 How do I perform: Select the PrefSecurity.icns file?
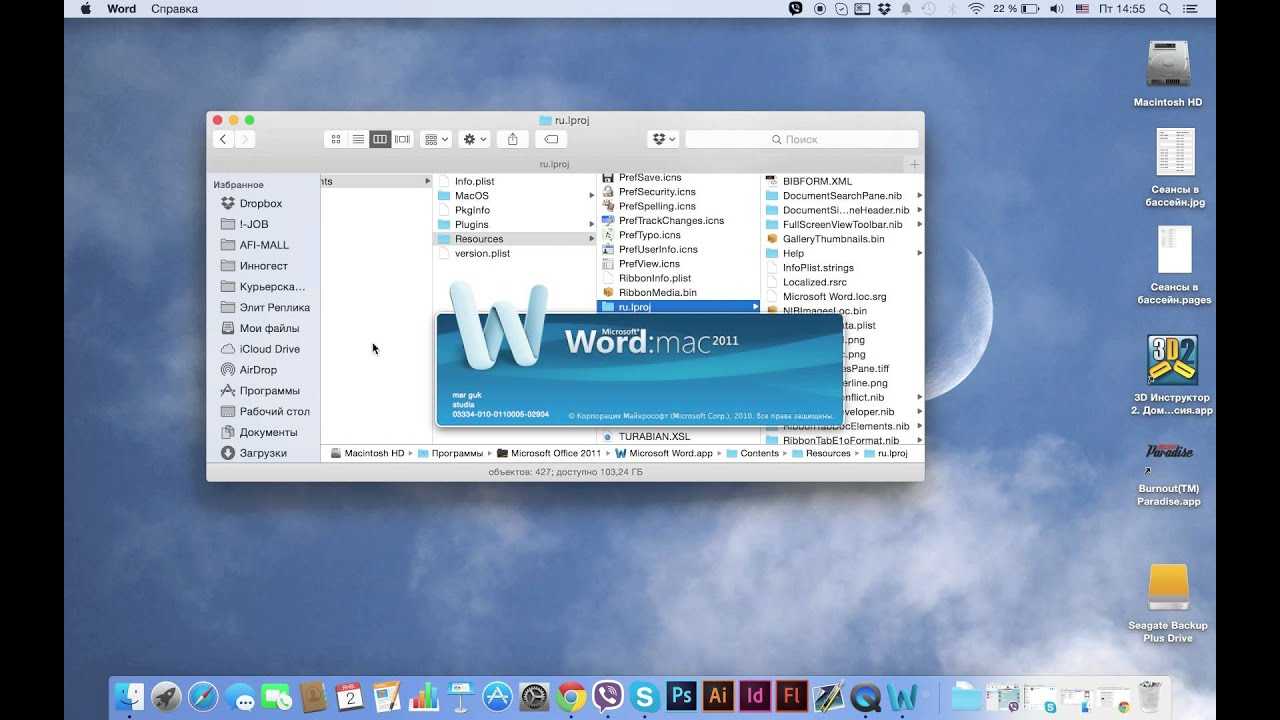tap(657, 192)
